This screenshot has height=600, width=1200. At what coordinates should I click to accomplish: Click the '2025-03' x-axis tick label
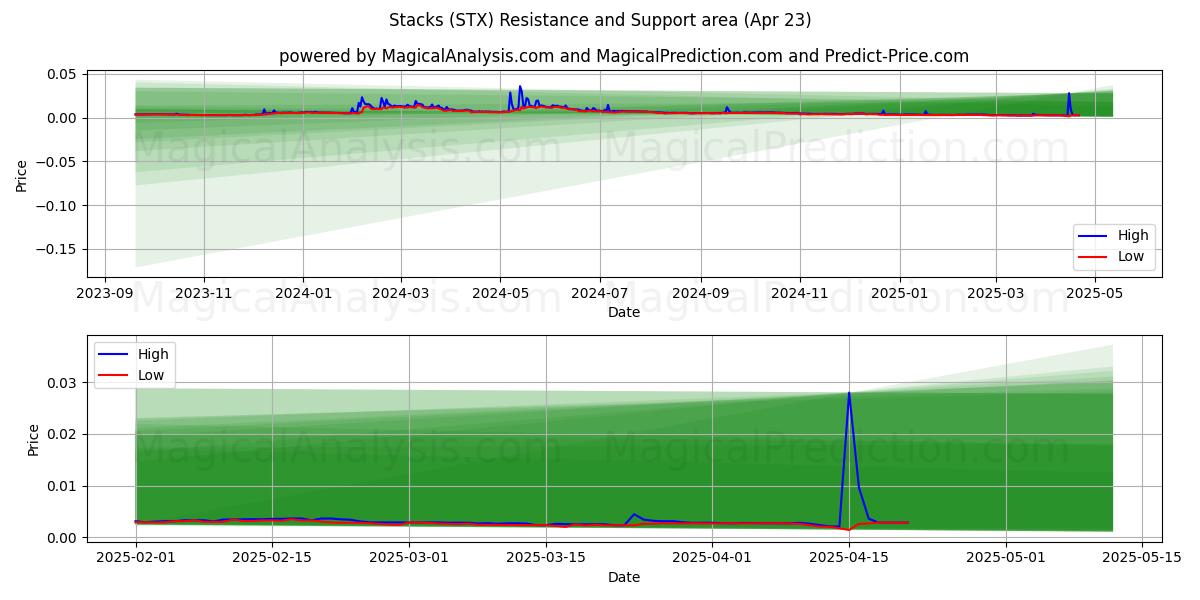coord(996,294)
